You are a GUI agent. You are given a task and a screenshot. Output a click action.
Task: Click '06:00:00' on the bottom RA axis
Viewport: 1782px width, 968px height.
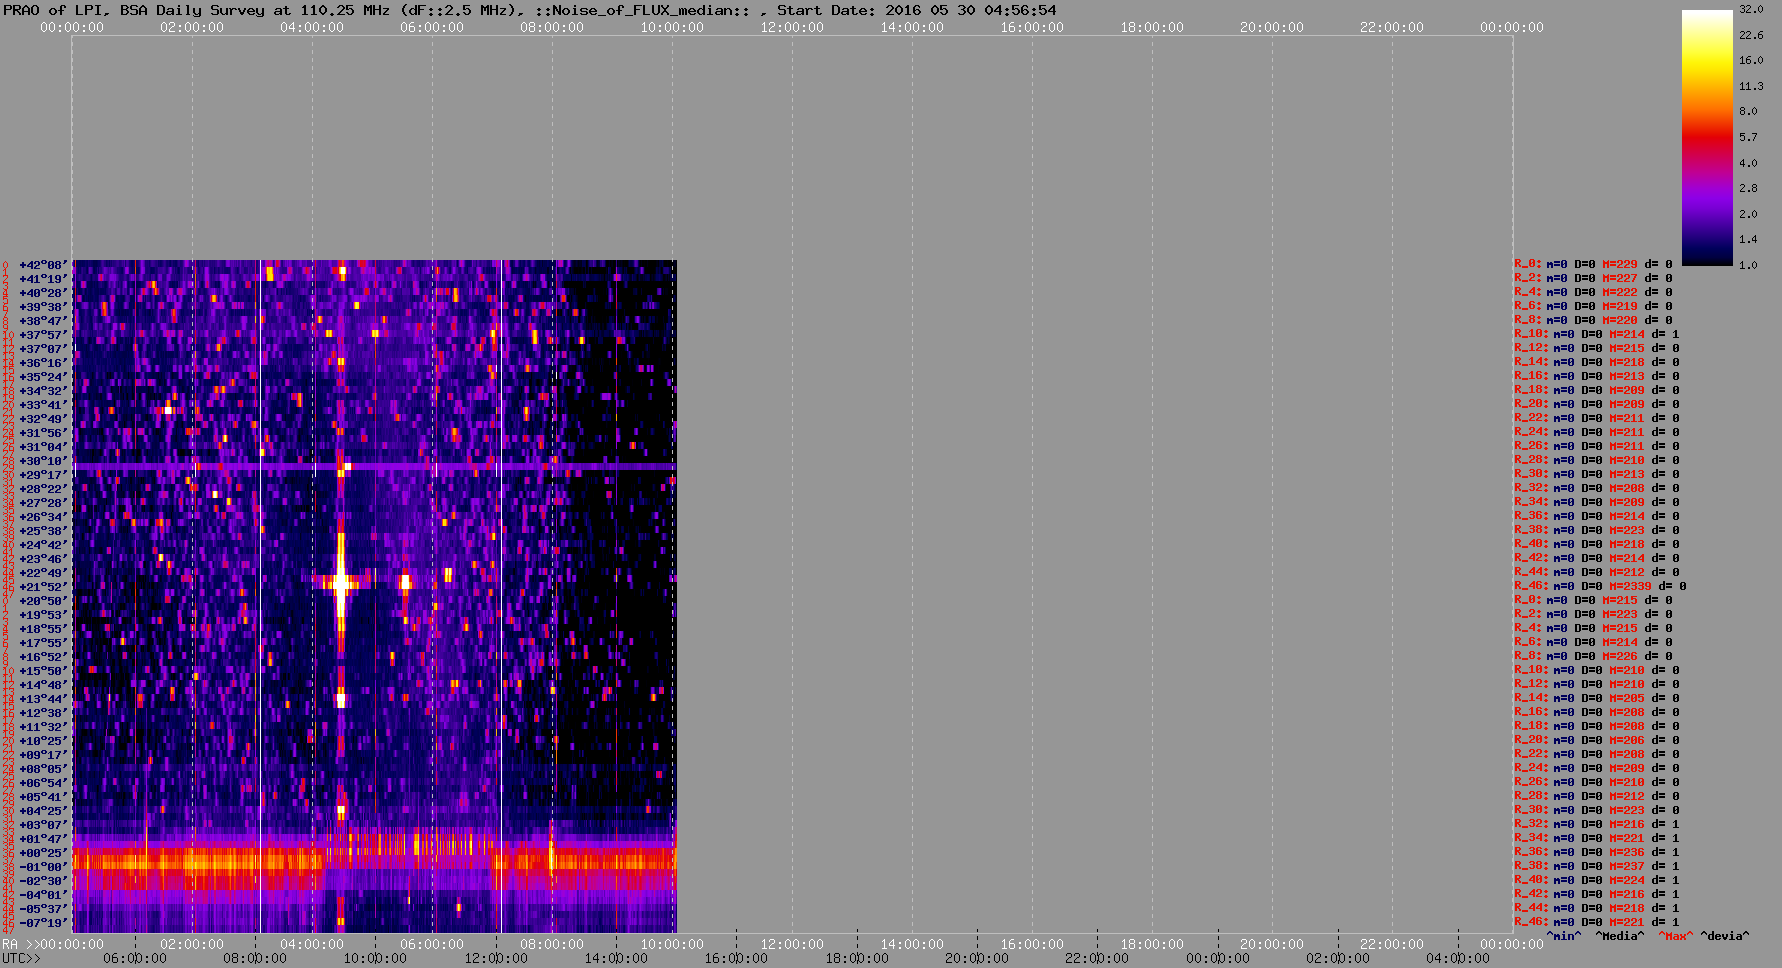[432, 944]
